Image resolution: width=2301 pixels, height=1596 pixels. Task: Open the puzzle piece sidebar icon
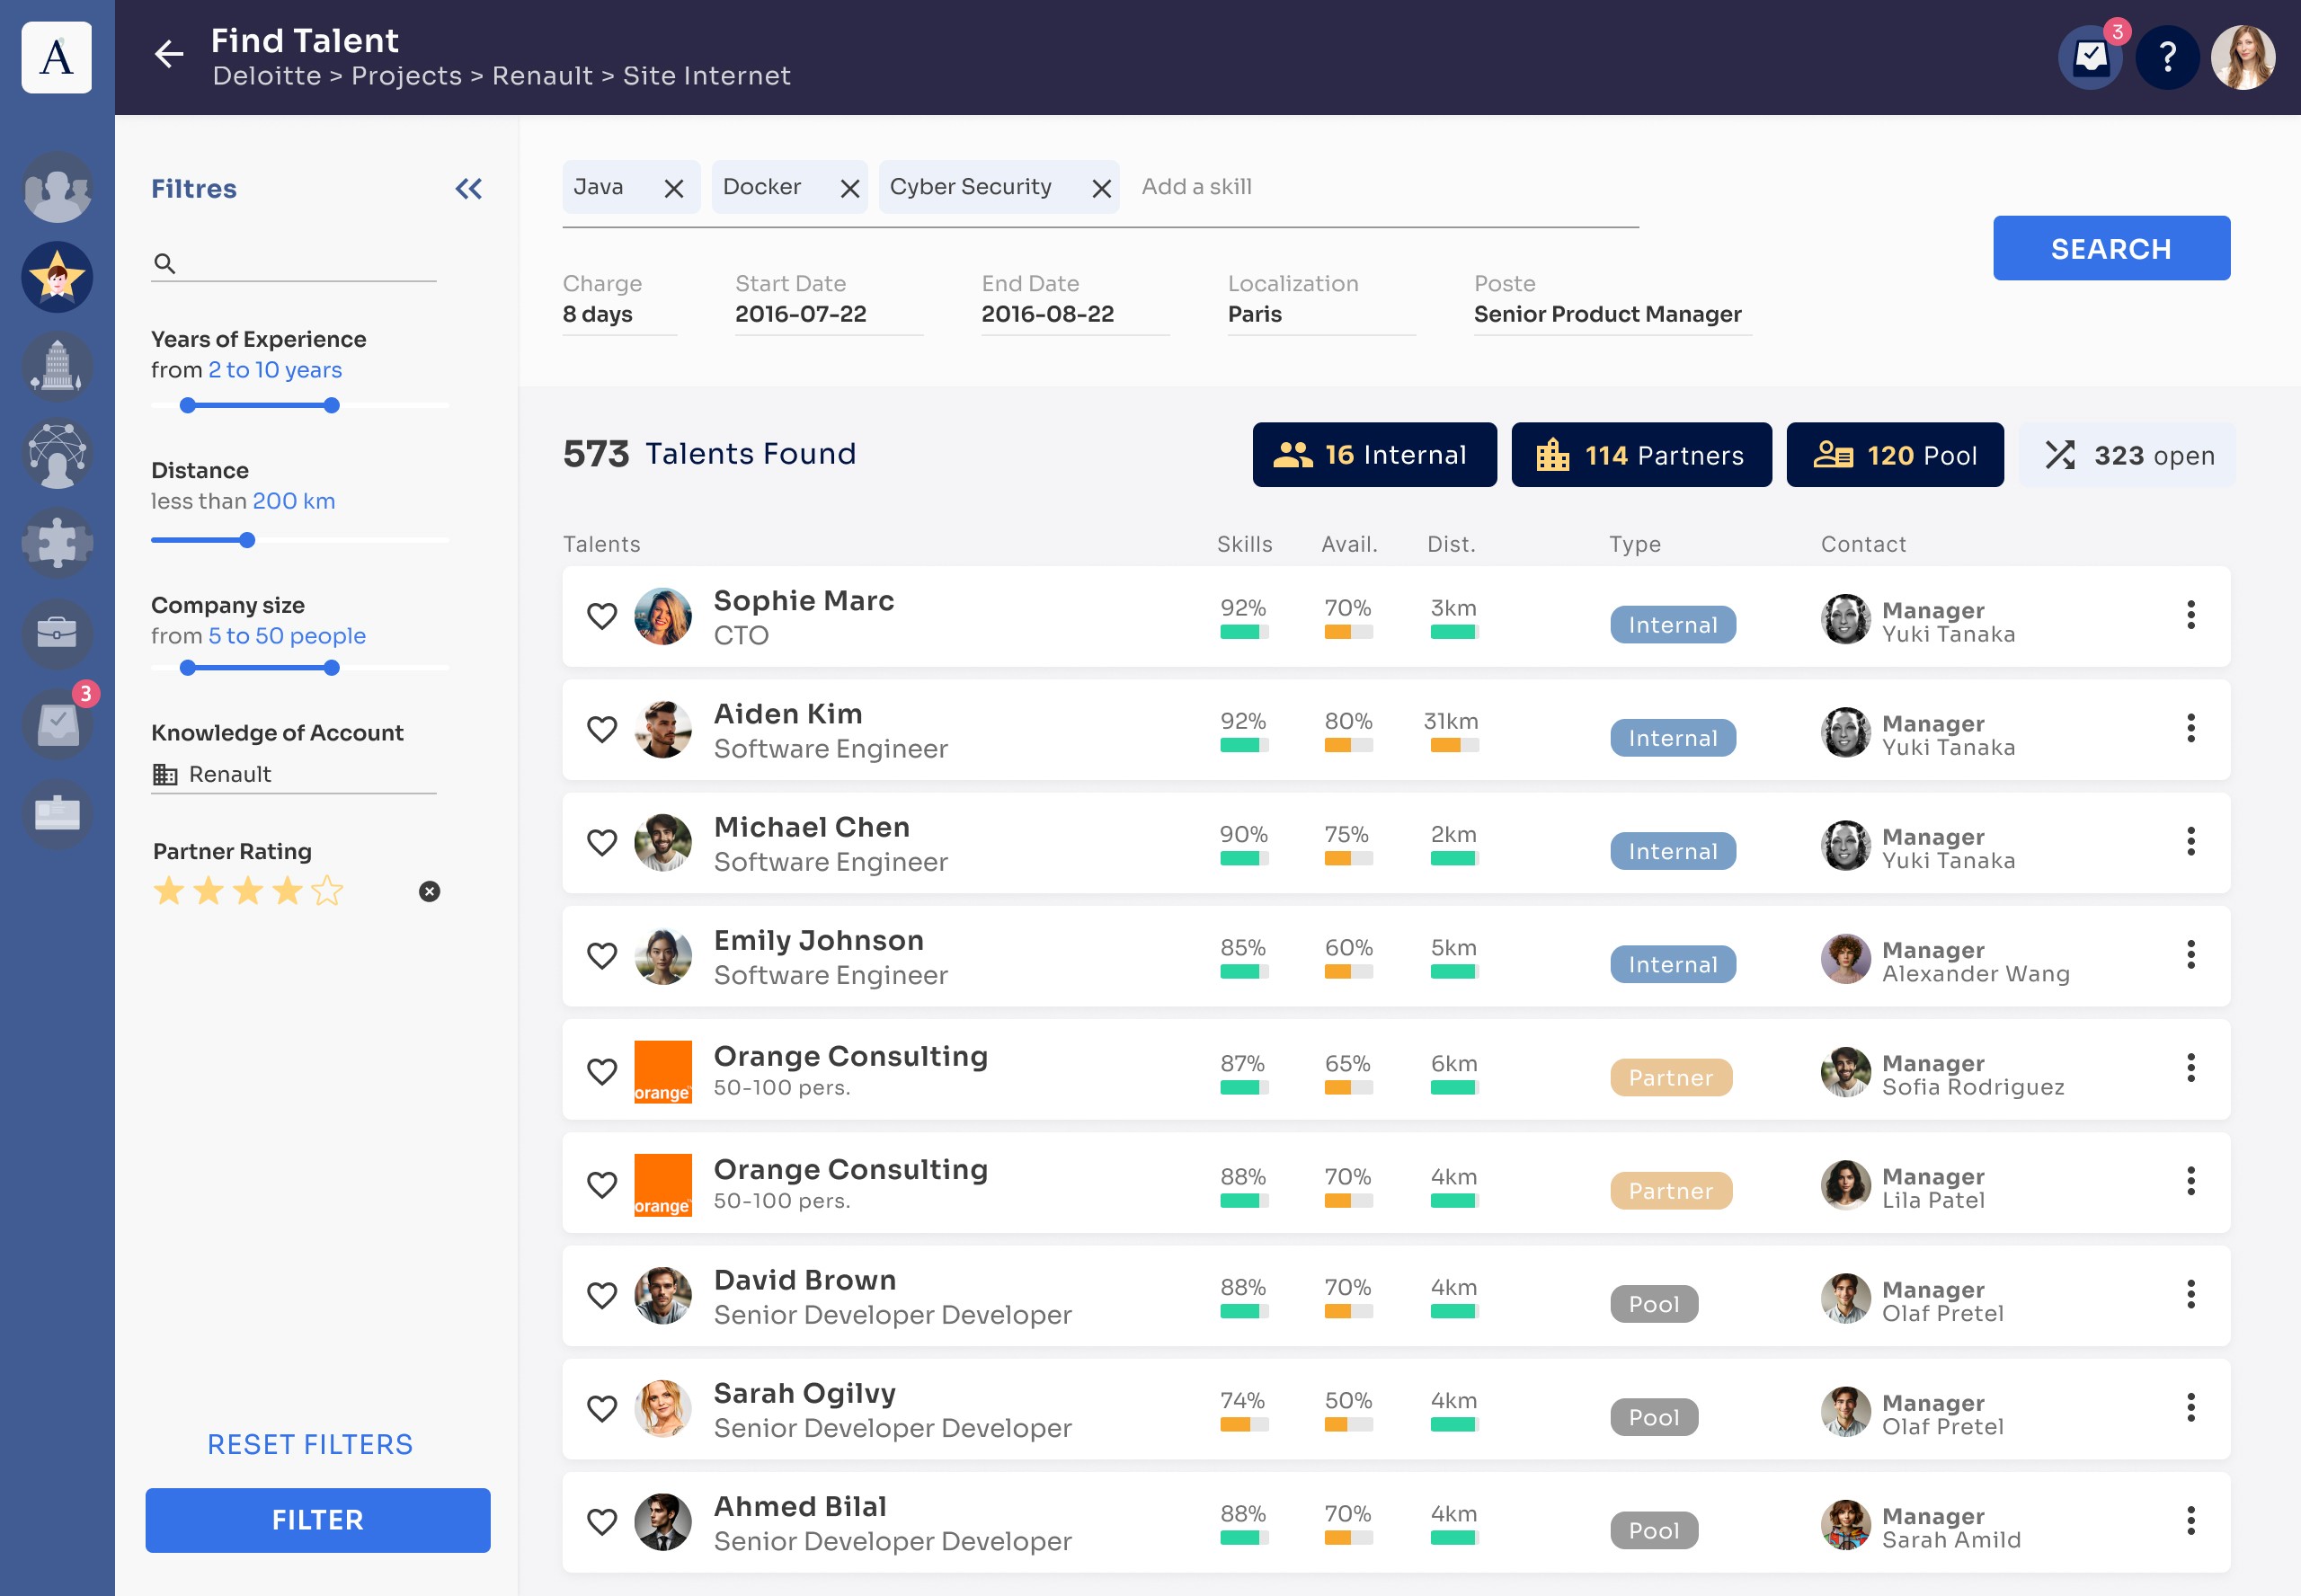pos(57,543)
